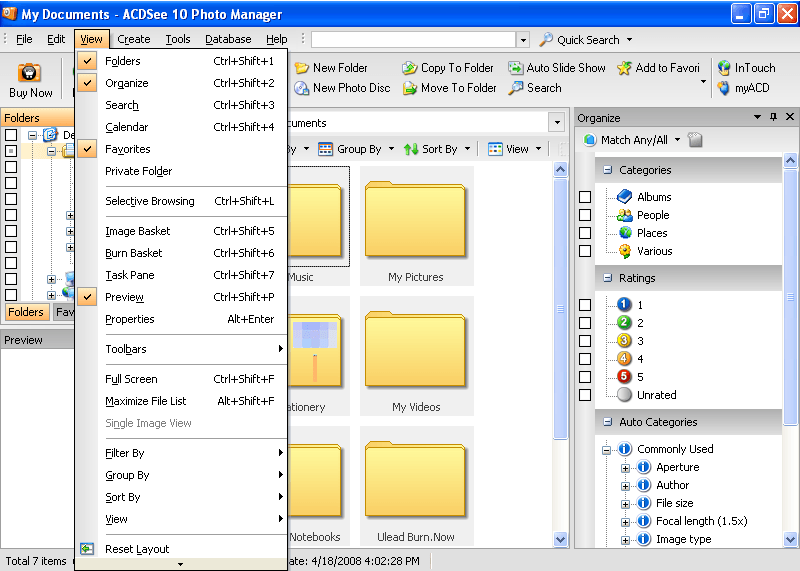Click the file list scroll-down arrow
This screenshot has width=800, height=571.
tap(560, 539)
